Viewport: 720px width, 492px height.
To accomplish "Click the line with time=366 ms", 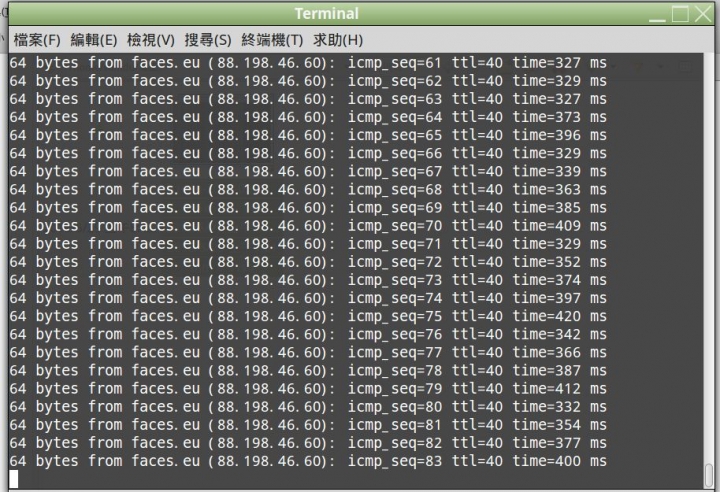I will click(308, 352).
